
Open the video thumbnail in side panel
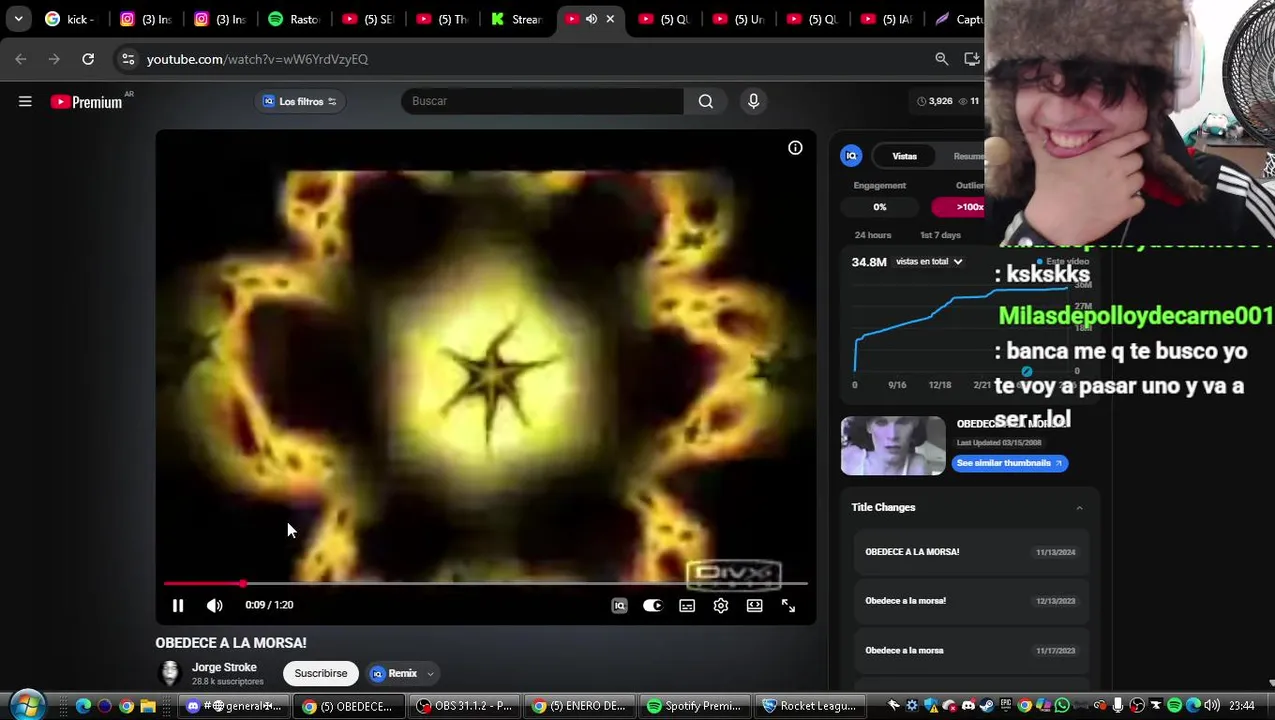click(893, 445)
